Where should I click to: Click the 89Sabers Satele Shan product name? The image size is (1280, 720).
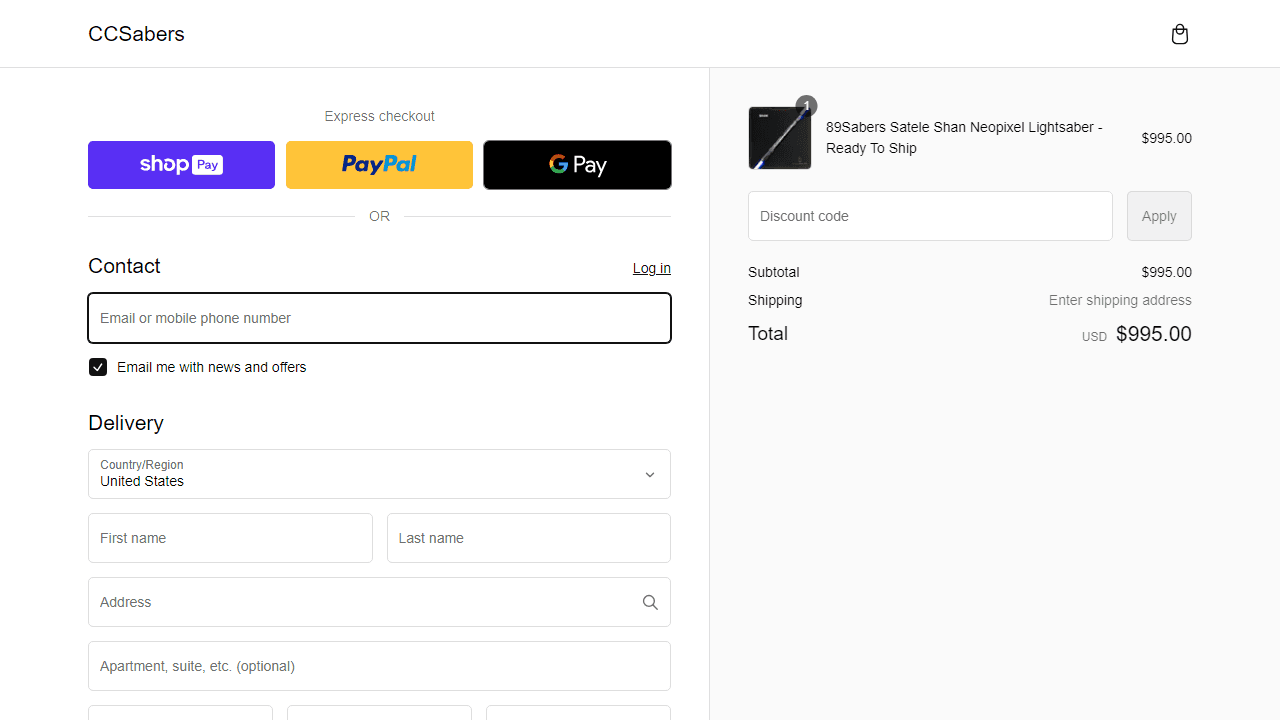point(964,138)
